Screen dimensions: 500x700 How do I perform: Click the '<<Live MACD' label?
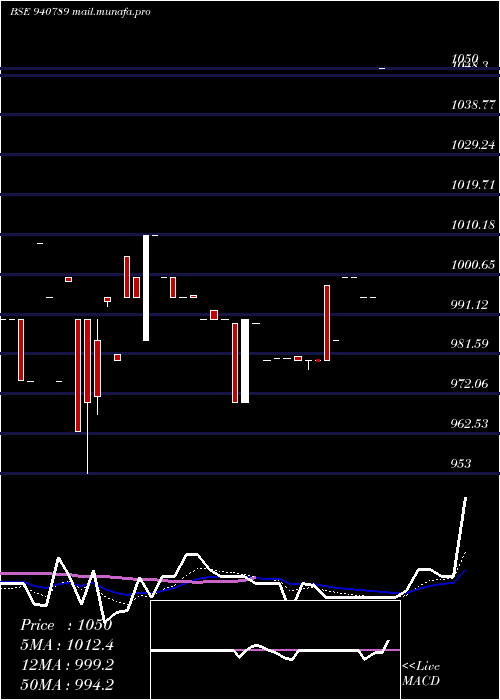421,674
